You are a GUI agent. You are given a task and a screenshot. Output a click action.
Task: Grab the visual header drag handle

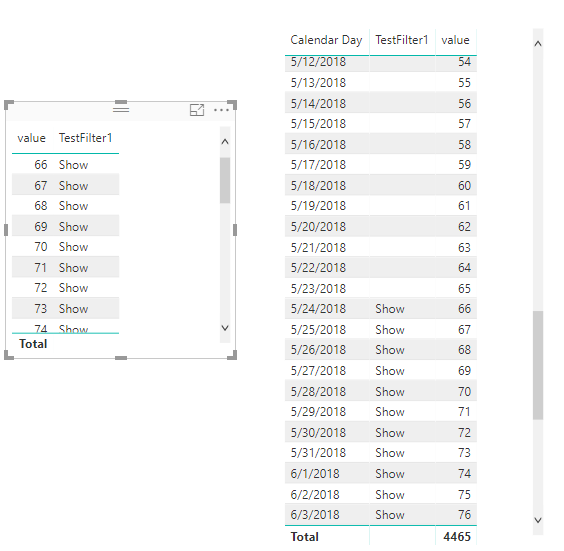(x=121, y=109)
